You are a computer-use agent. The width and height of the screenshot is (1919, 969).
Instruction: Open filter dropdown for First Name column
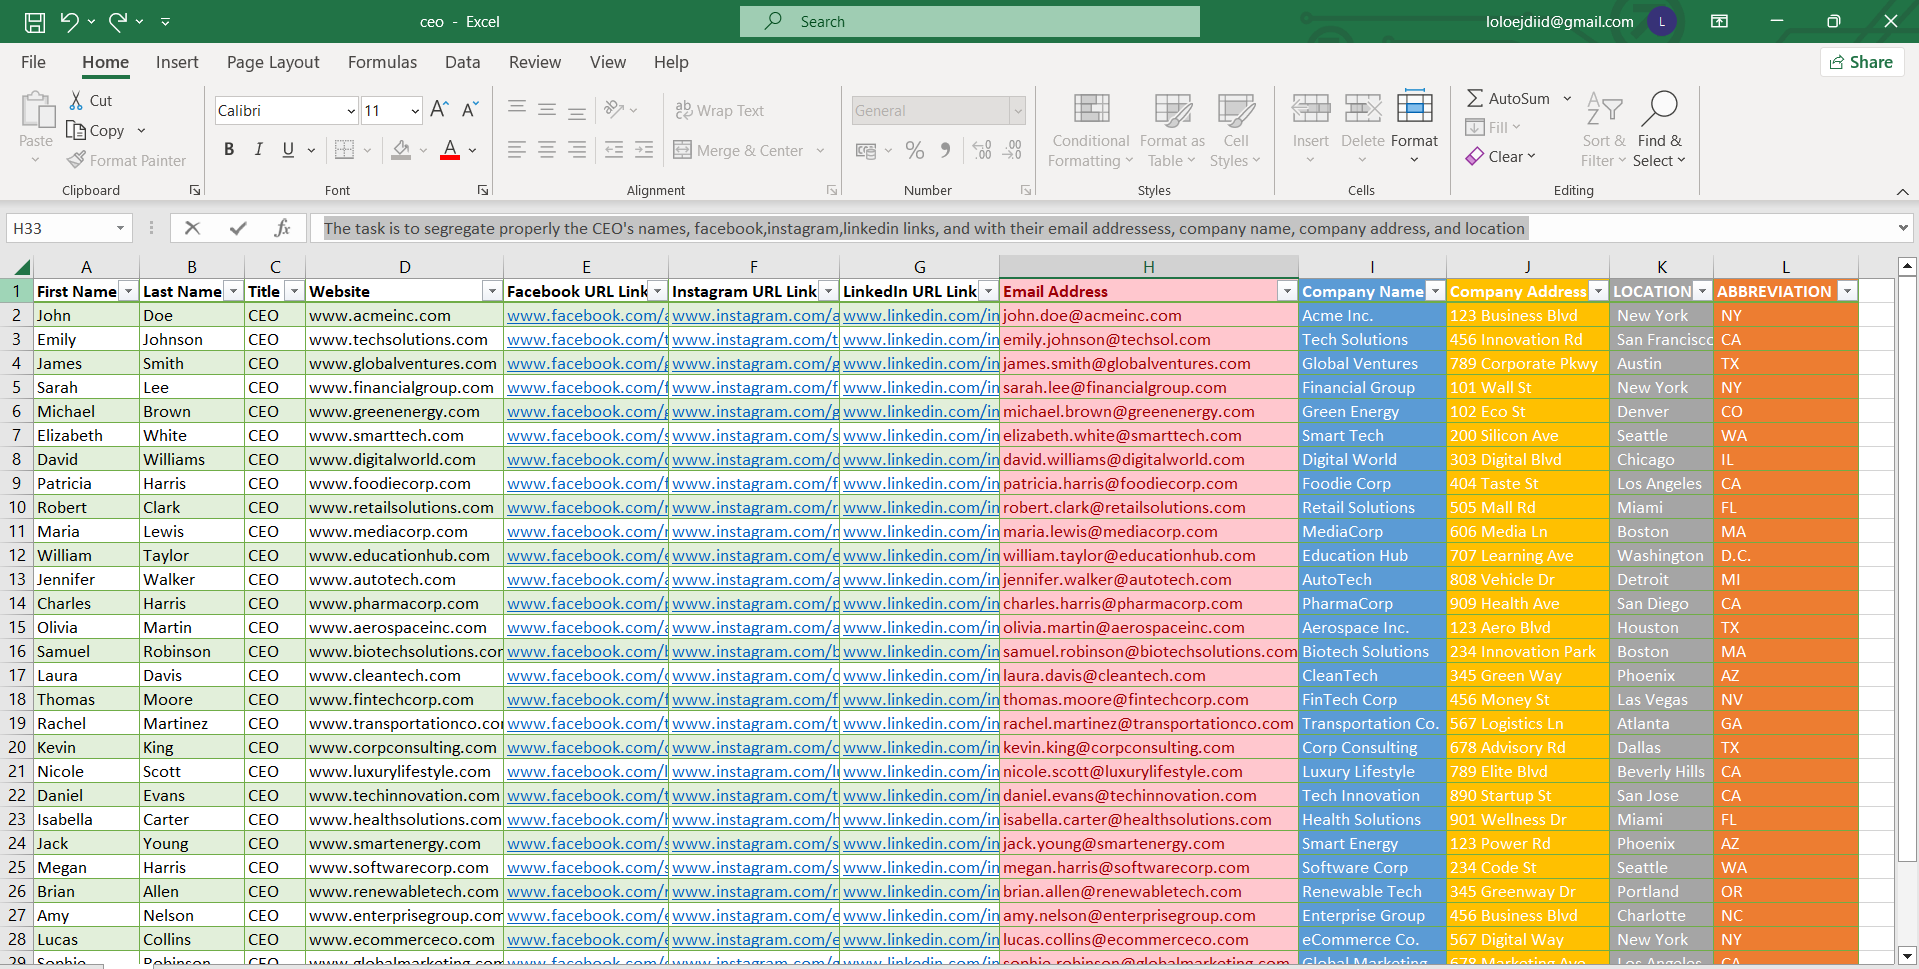(128, 291)
